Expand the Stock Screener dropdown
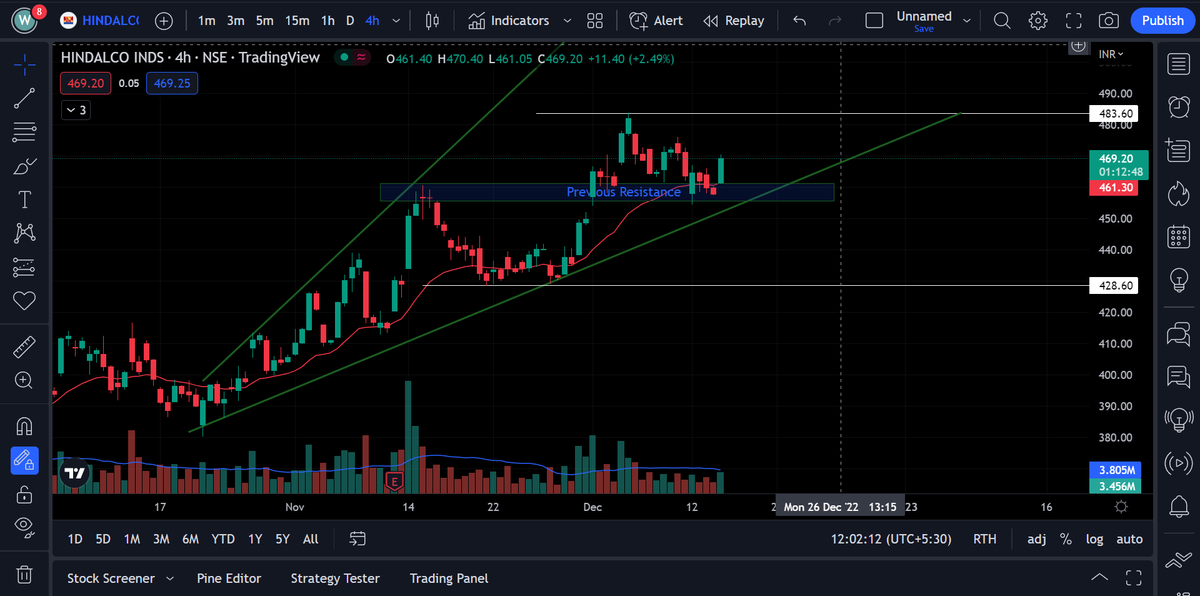Image resolution: width=1200 pixels, height=596 pixels. tap(170, 578)
